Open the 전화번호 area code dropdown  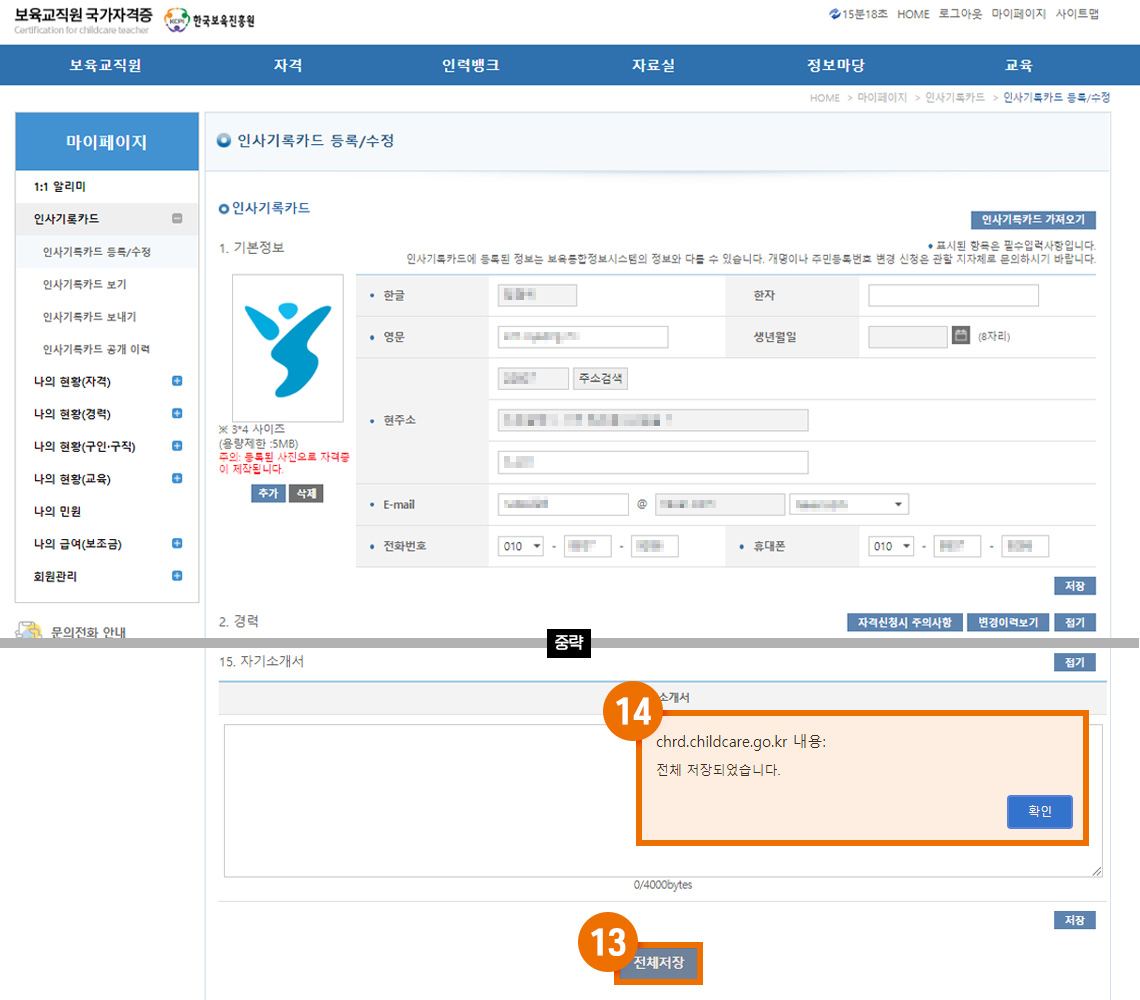521,547
